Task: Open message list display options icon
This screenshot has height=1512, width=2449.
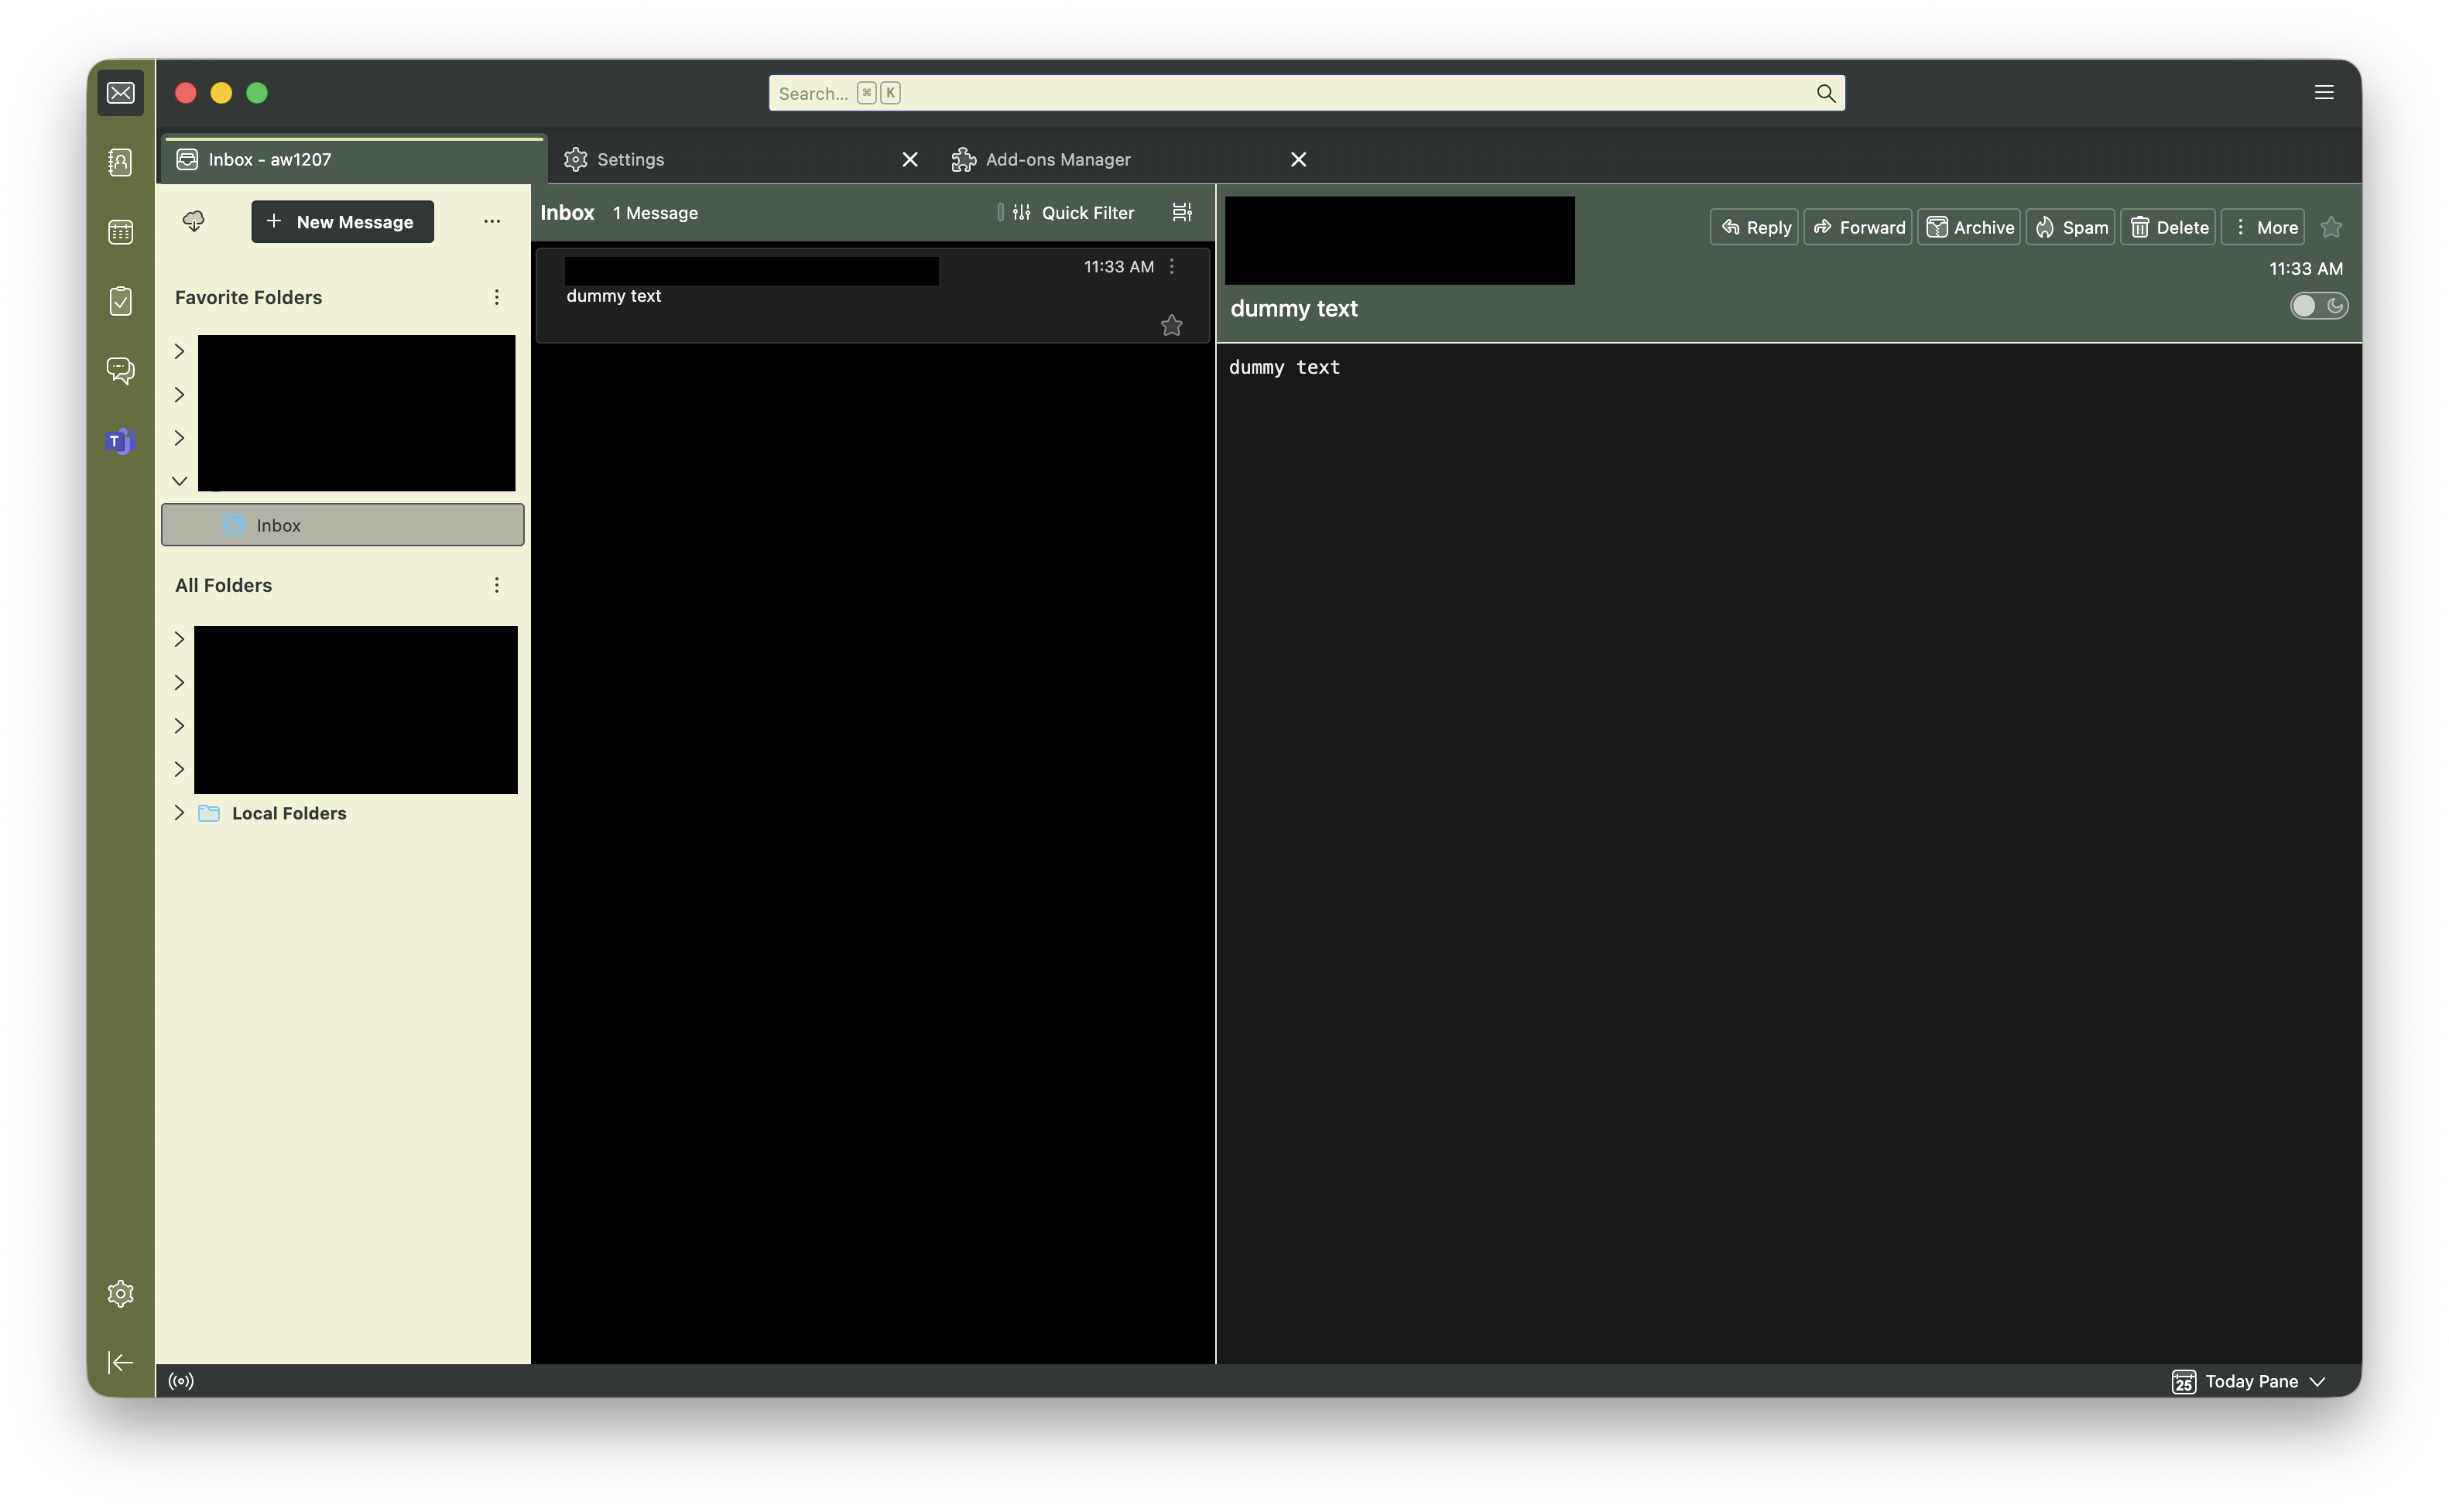Action: coord(1182,212)
